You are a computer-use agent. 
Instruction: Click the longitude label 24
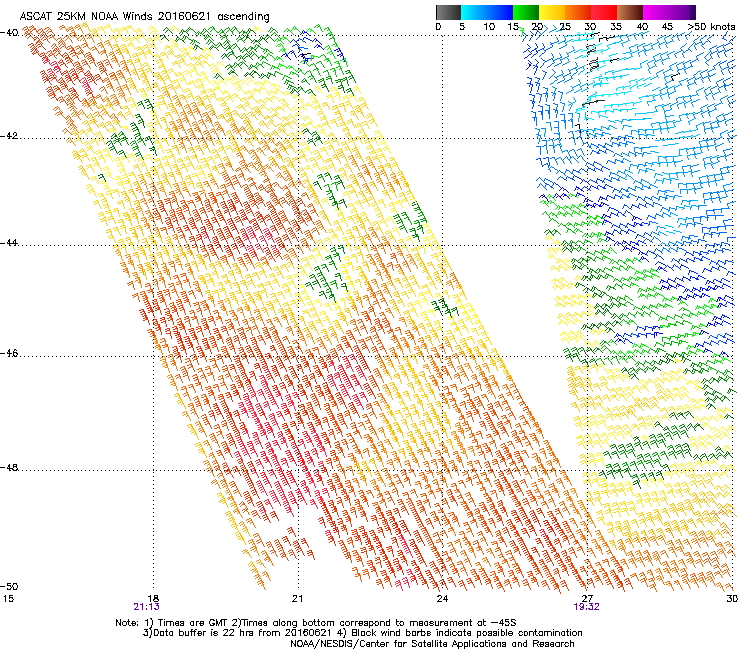[x=442, y=599]
